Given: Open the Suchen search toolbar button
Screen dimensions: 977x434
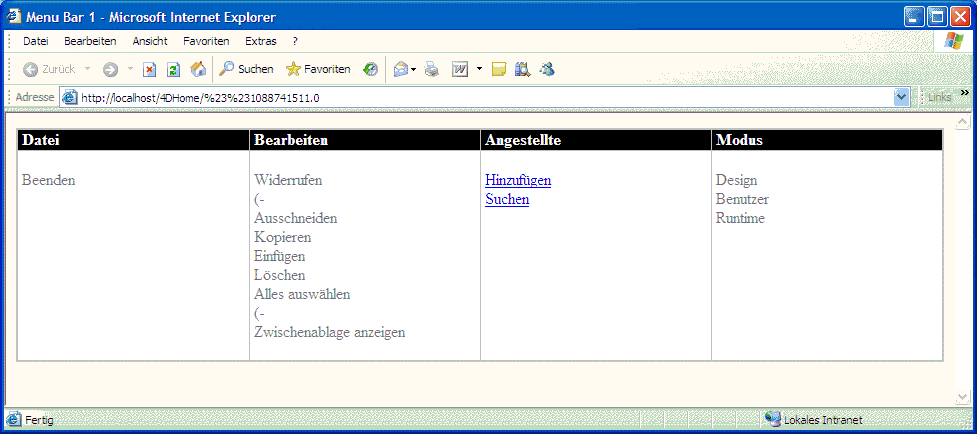Looking at the screenshot, I should tap(246, 69).
